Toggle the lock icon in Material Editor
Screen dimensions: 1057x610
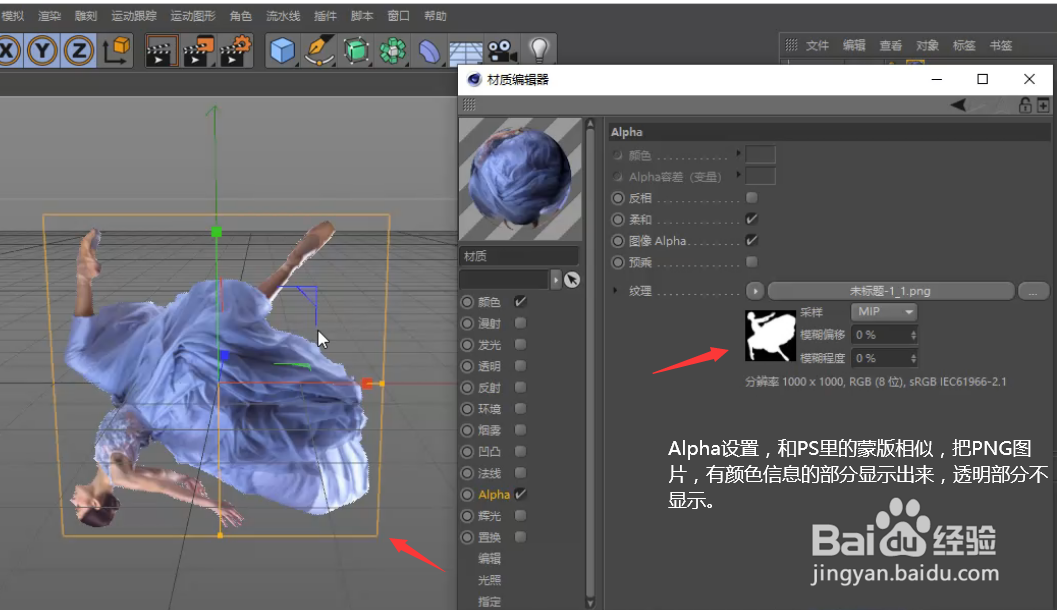[1025, 105]
